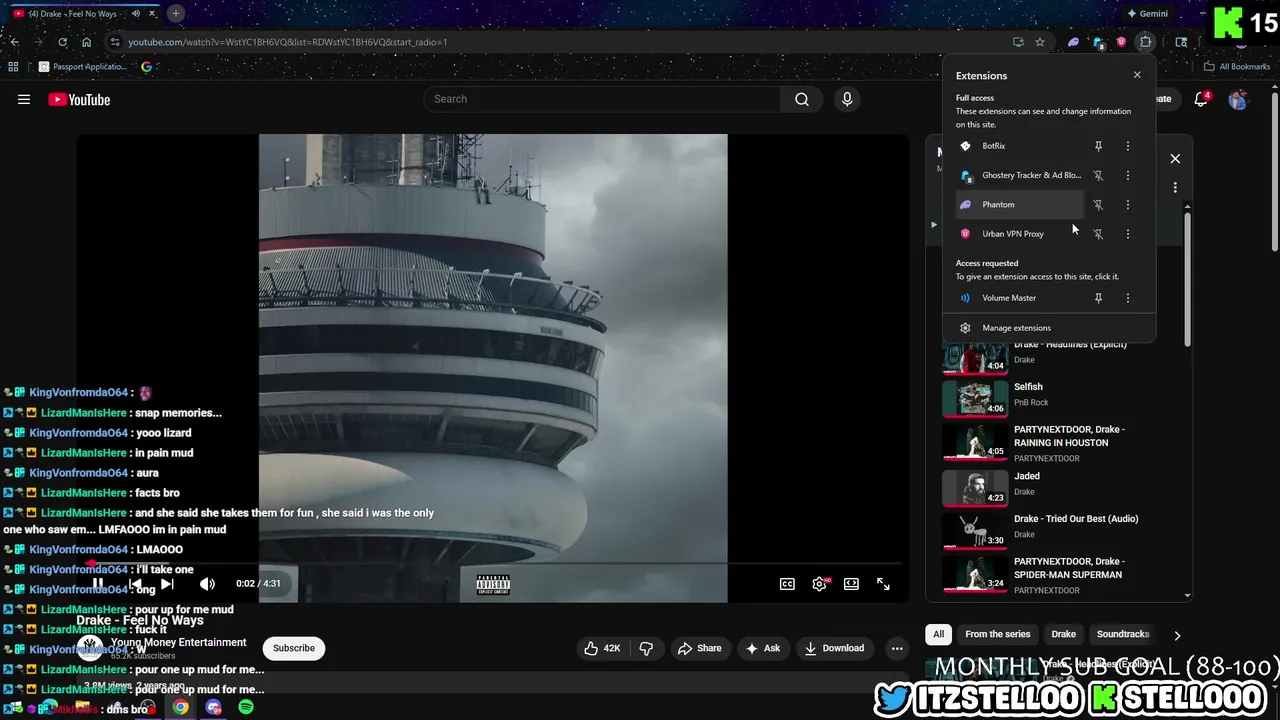Click the browser extensions puzzle icon

[1145, 42]
